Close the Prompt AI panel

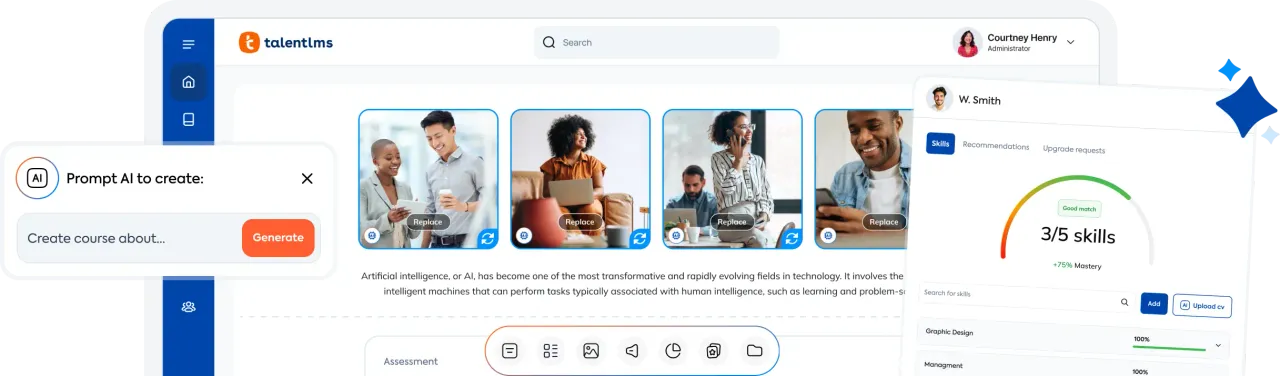[x=307, y=178]
